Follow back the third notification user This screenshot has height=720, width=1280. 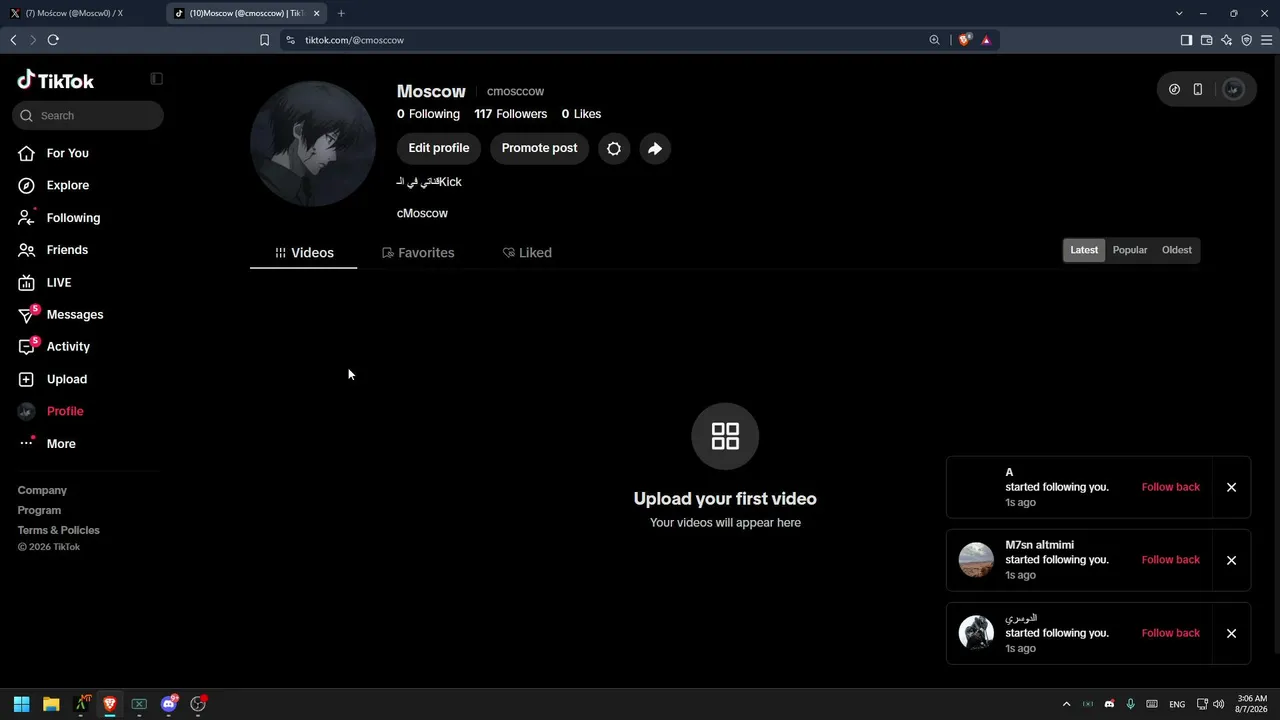pos(1171,633)
